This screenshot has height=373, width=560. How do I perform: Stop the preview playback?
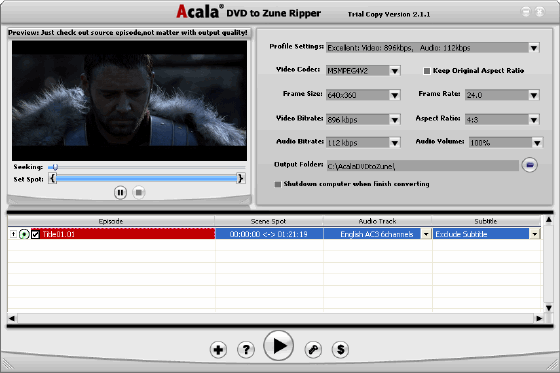(x=139, y=193)
